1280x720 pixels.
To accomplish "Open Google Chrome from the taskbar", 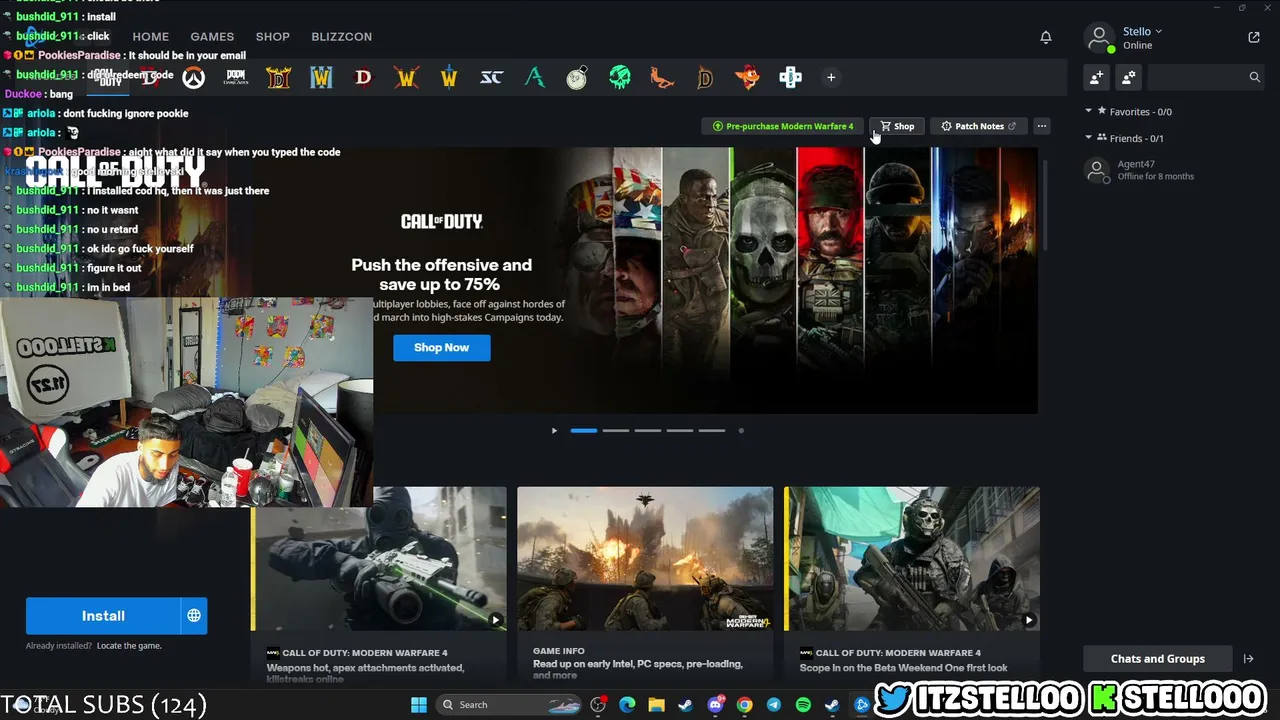I will pyautogui.click(x=745, y=705).
